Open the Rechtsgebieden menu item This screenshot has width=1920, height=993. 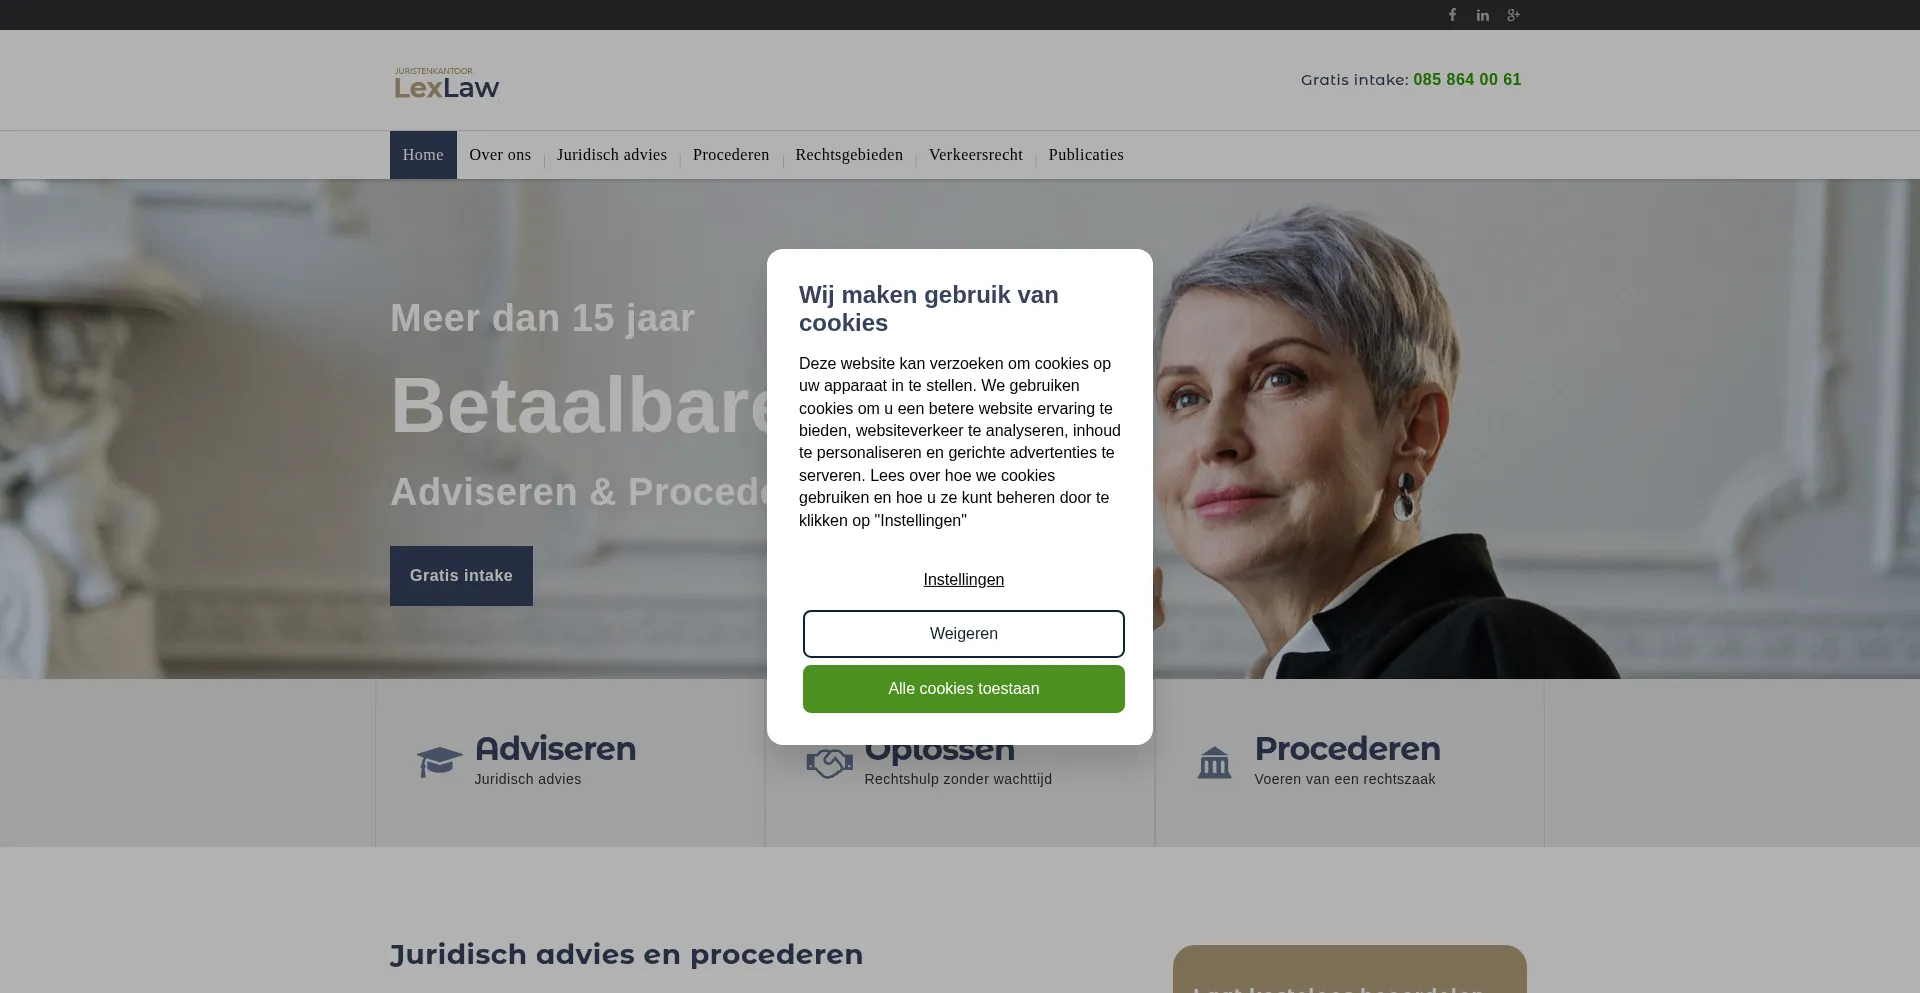click(x=849, y=155)
